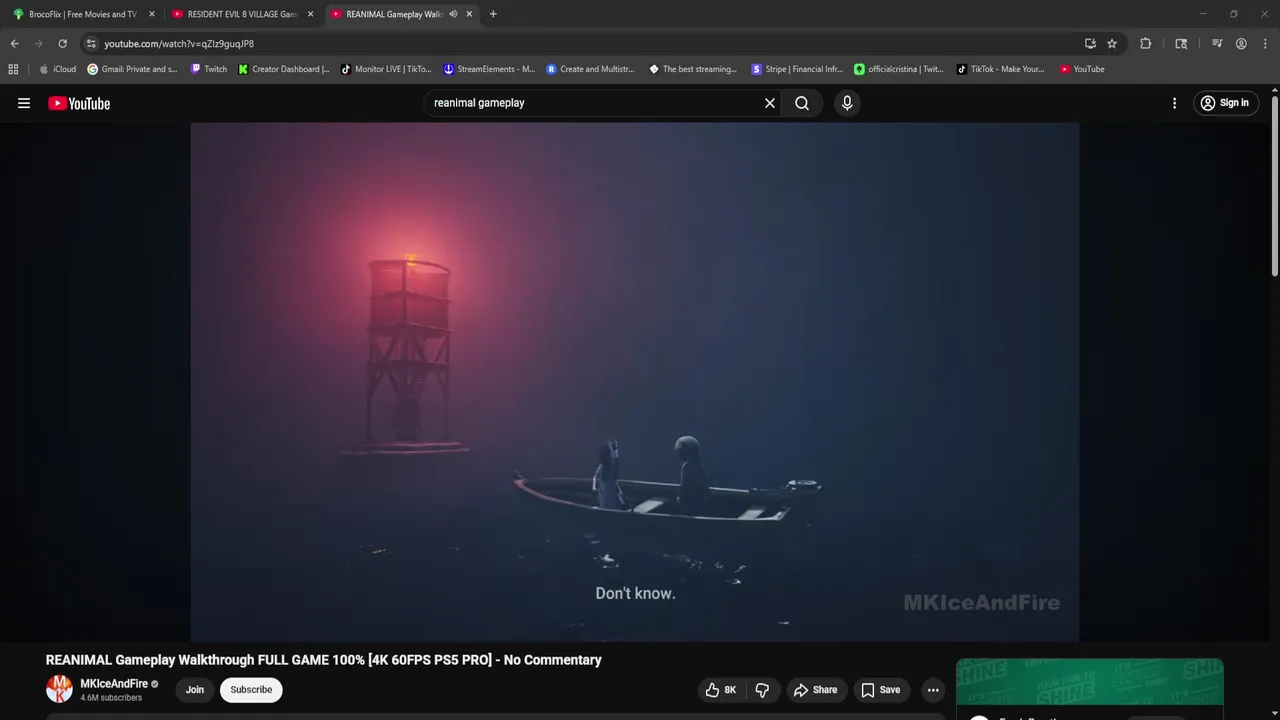Share this video
The image size is (1280, 720).
point(815,690)
